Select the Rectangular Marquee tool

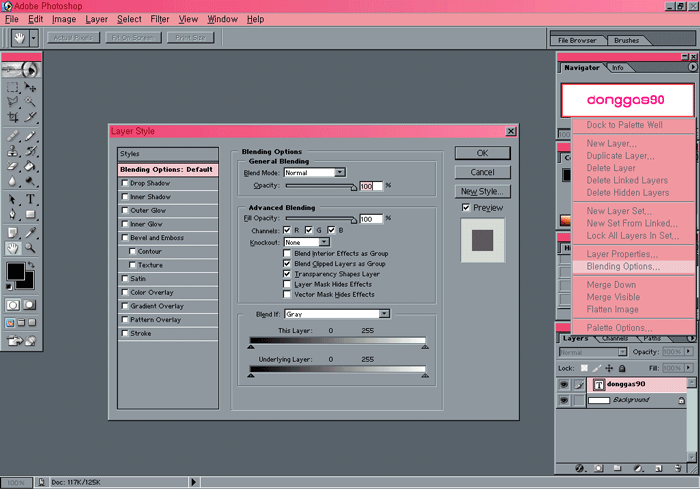click(12, 87)
